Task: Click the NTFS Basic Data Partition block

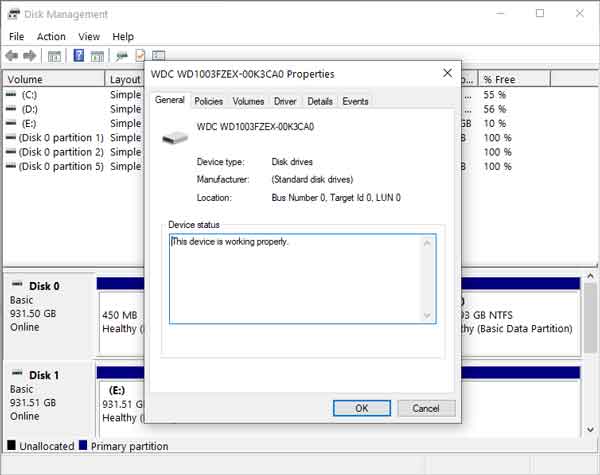Action: click(x=520, y=323)
